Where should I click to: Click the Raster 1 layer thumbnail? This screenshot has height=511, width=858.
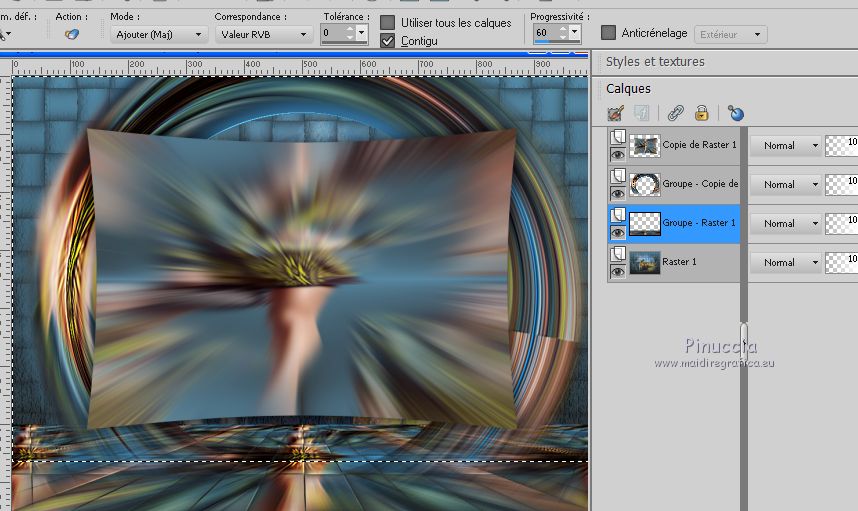(x=644, y=263)
